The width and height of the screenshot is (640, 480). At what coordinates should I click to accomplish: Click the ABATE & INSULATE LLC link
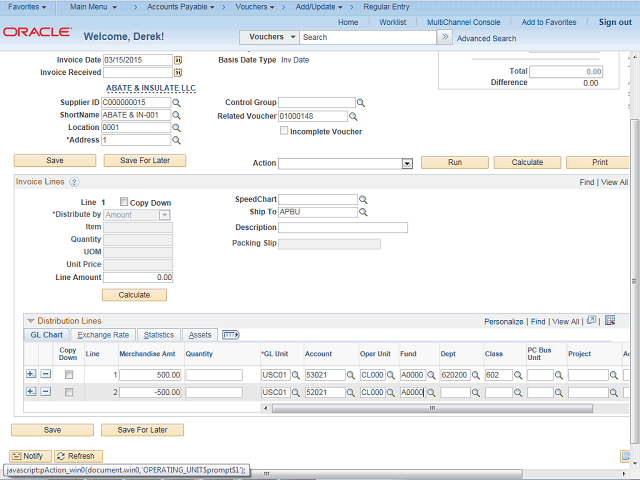149,88
